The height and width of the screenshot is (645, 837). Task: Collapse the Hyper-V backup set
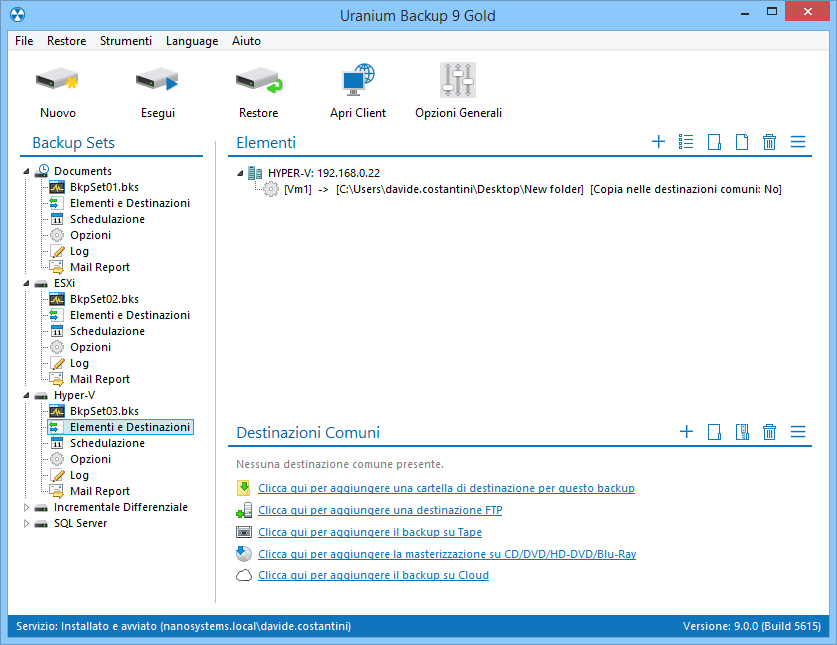pos(26,396)
